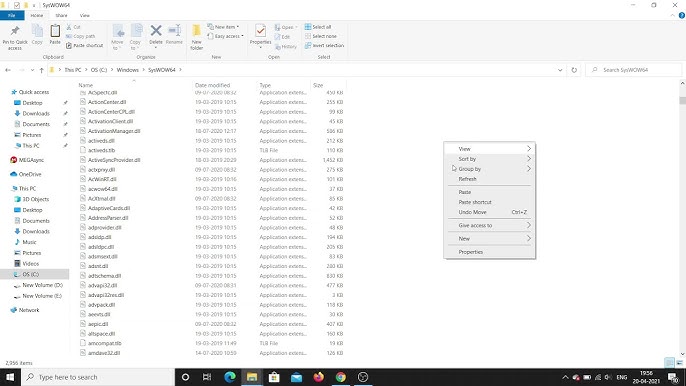Screen dimensions: 686x386
Task: Click Pin to Quick access icon
Action: click(15, 37)
